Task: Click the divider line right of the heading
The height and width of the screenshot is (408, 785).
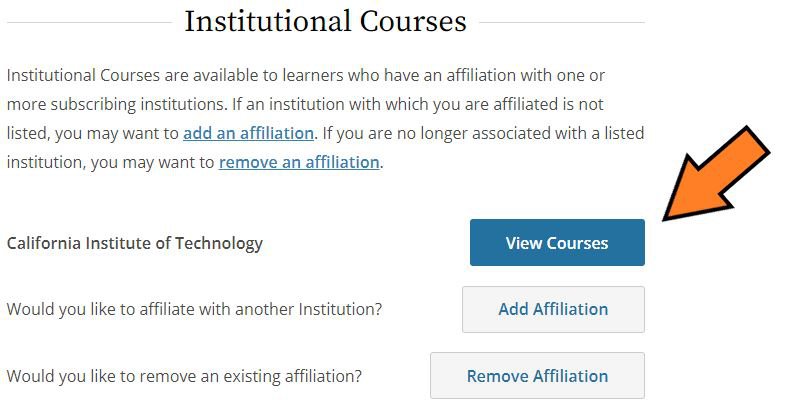Action: (562, 22)
